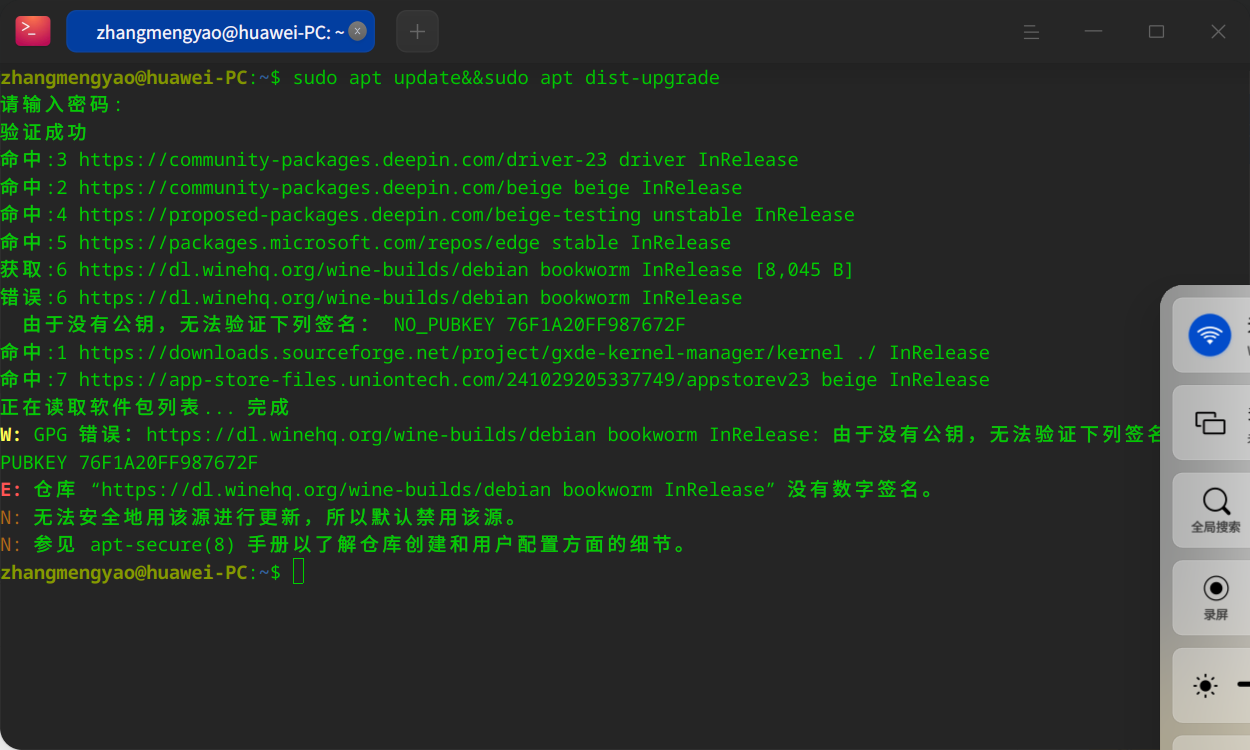Open a new terminal tab with plus button

coord(417,31)
